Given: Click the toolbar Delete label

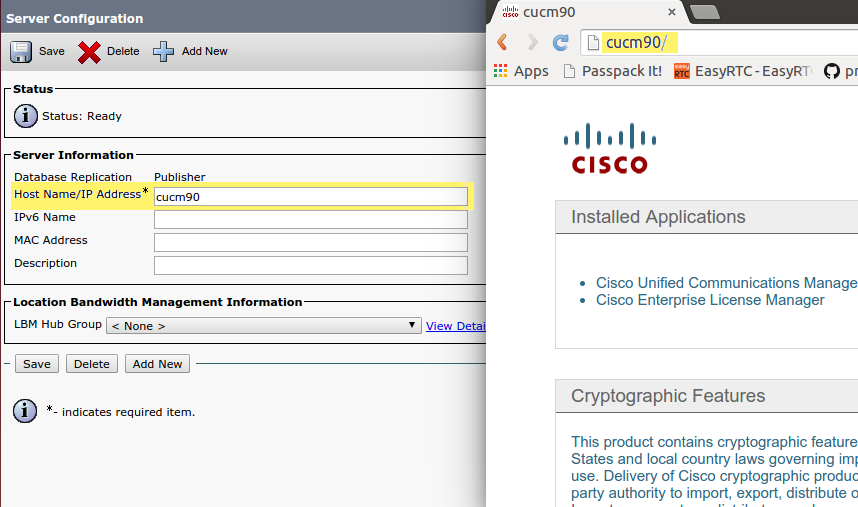Looking at the screenshot, I should coord(123,51).
